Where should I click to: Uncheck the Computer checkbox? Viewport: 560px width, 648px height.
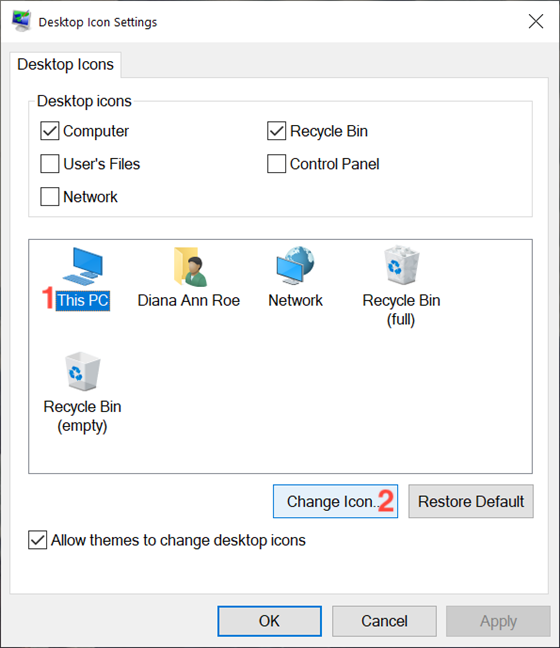50,131
